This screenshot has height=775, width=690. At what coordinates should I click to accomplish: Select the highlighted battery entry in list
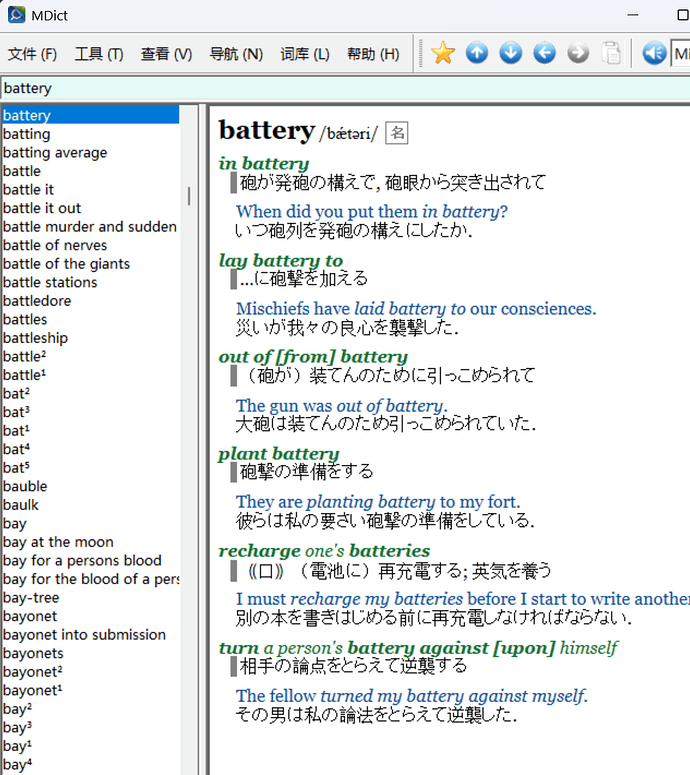[90, 115]
